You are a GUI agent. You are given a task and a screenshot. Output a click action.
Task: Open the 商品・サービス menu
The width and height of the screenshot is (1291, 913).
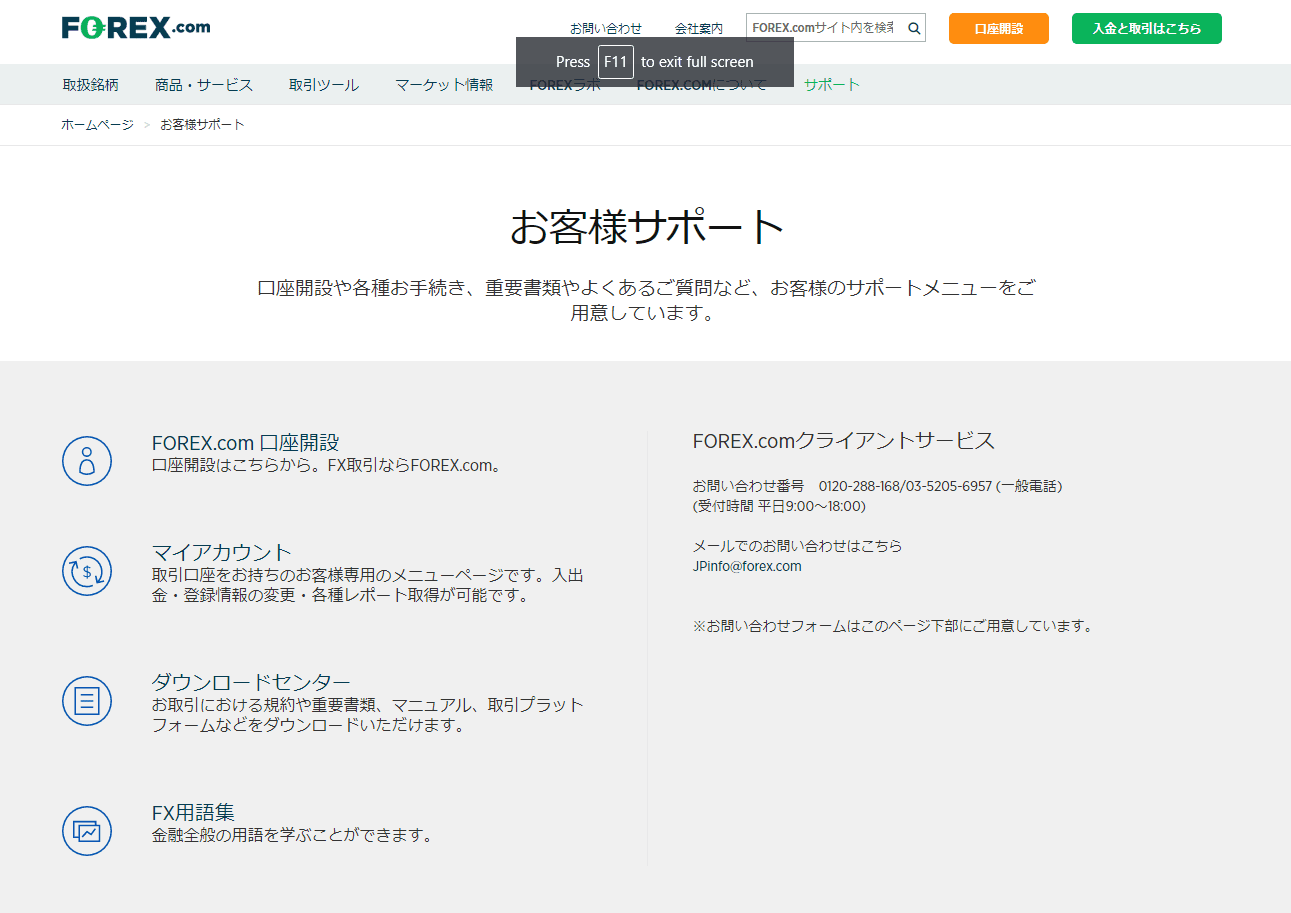click(x=204, y=85)
